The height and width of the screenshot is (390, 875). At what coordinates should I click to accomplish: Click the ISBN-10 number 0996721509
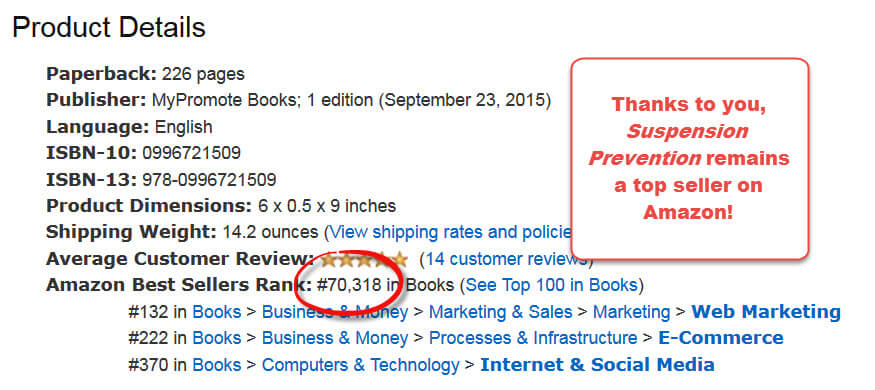point(191,153)
